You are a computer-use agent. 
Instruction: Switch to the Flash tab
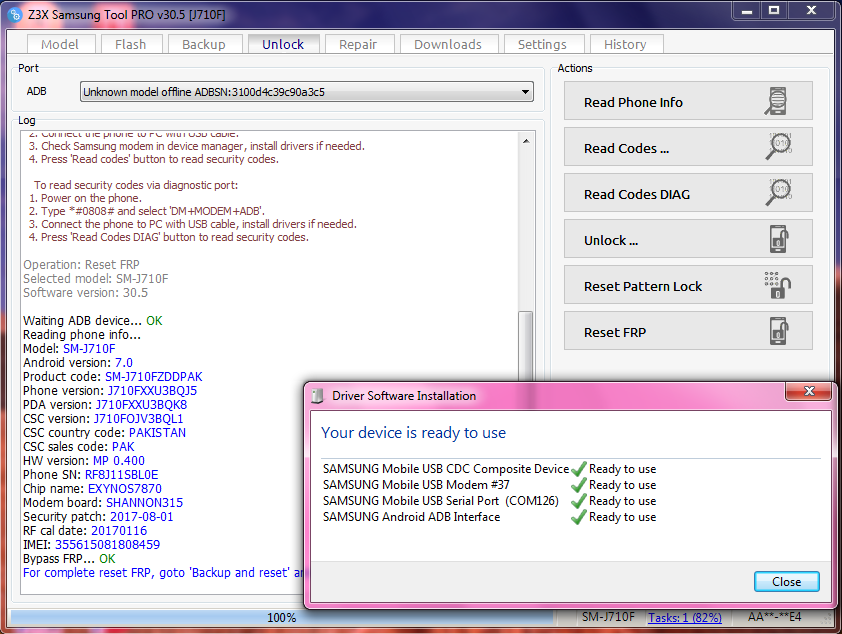[x=130, y=44]
